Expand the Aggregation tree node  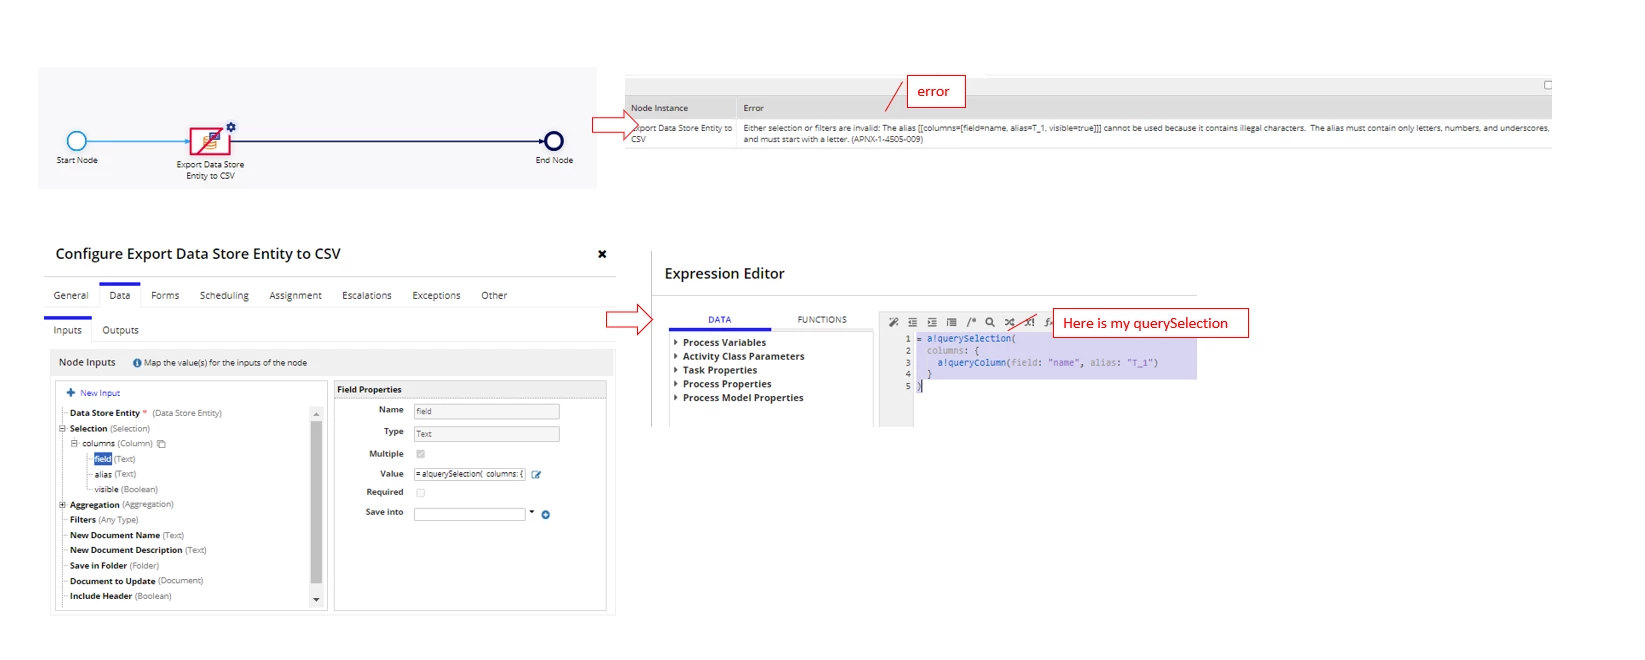[62, 505]
